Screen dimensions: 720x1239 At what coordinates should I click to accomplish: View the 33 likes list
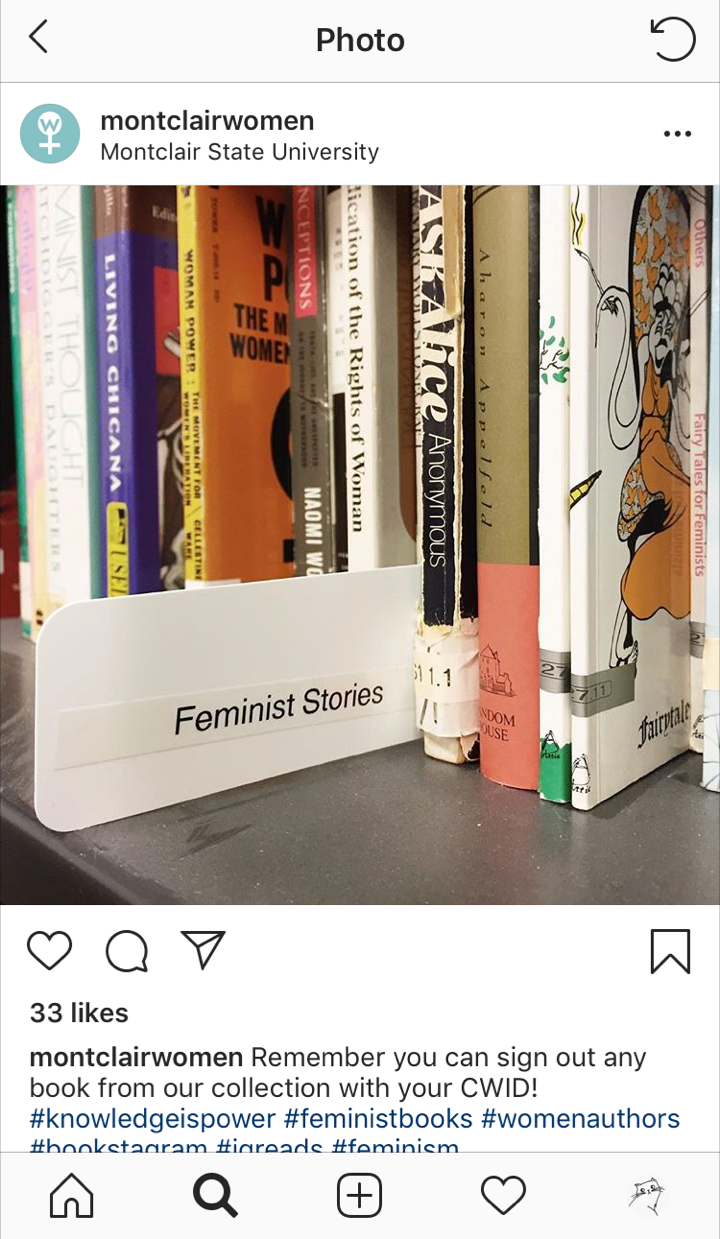click(x=79, y=1013)
